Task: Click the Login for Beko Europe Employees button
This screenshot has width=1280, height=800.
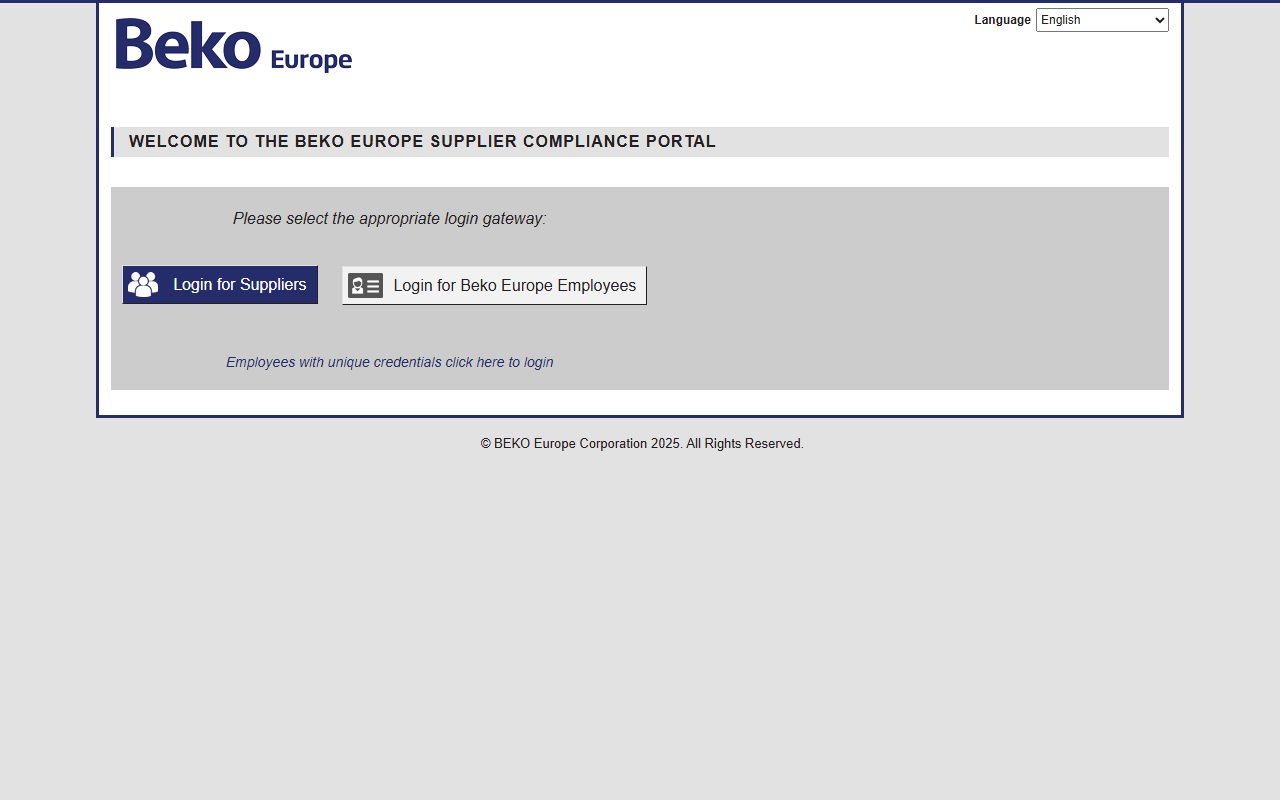Action: click(494, 285)
